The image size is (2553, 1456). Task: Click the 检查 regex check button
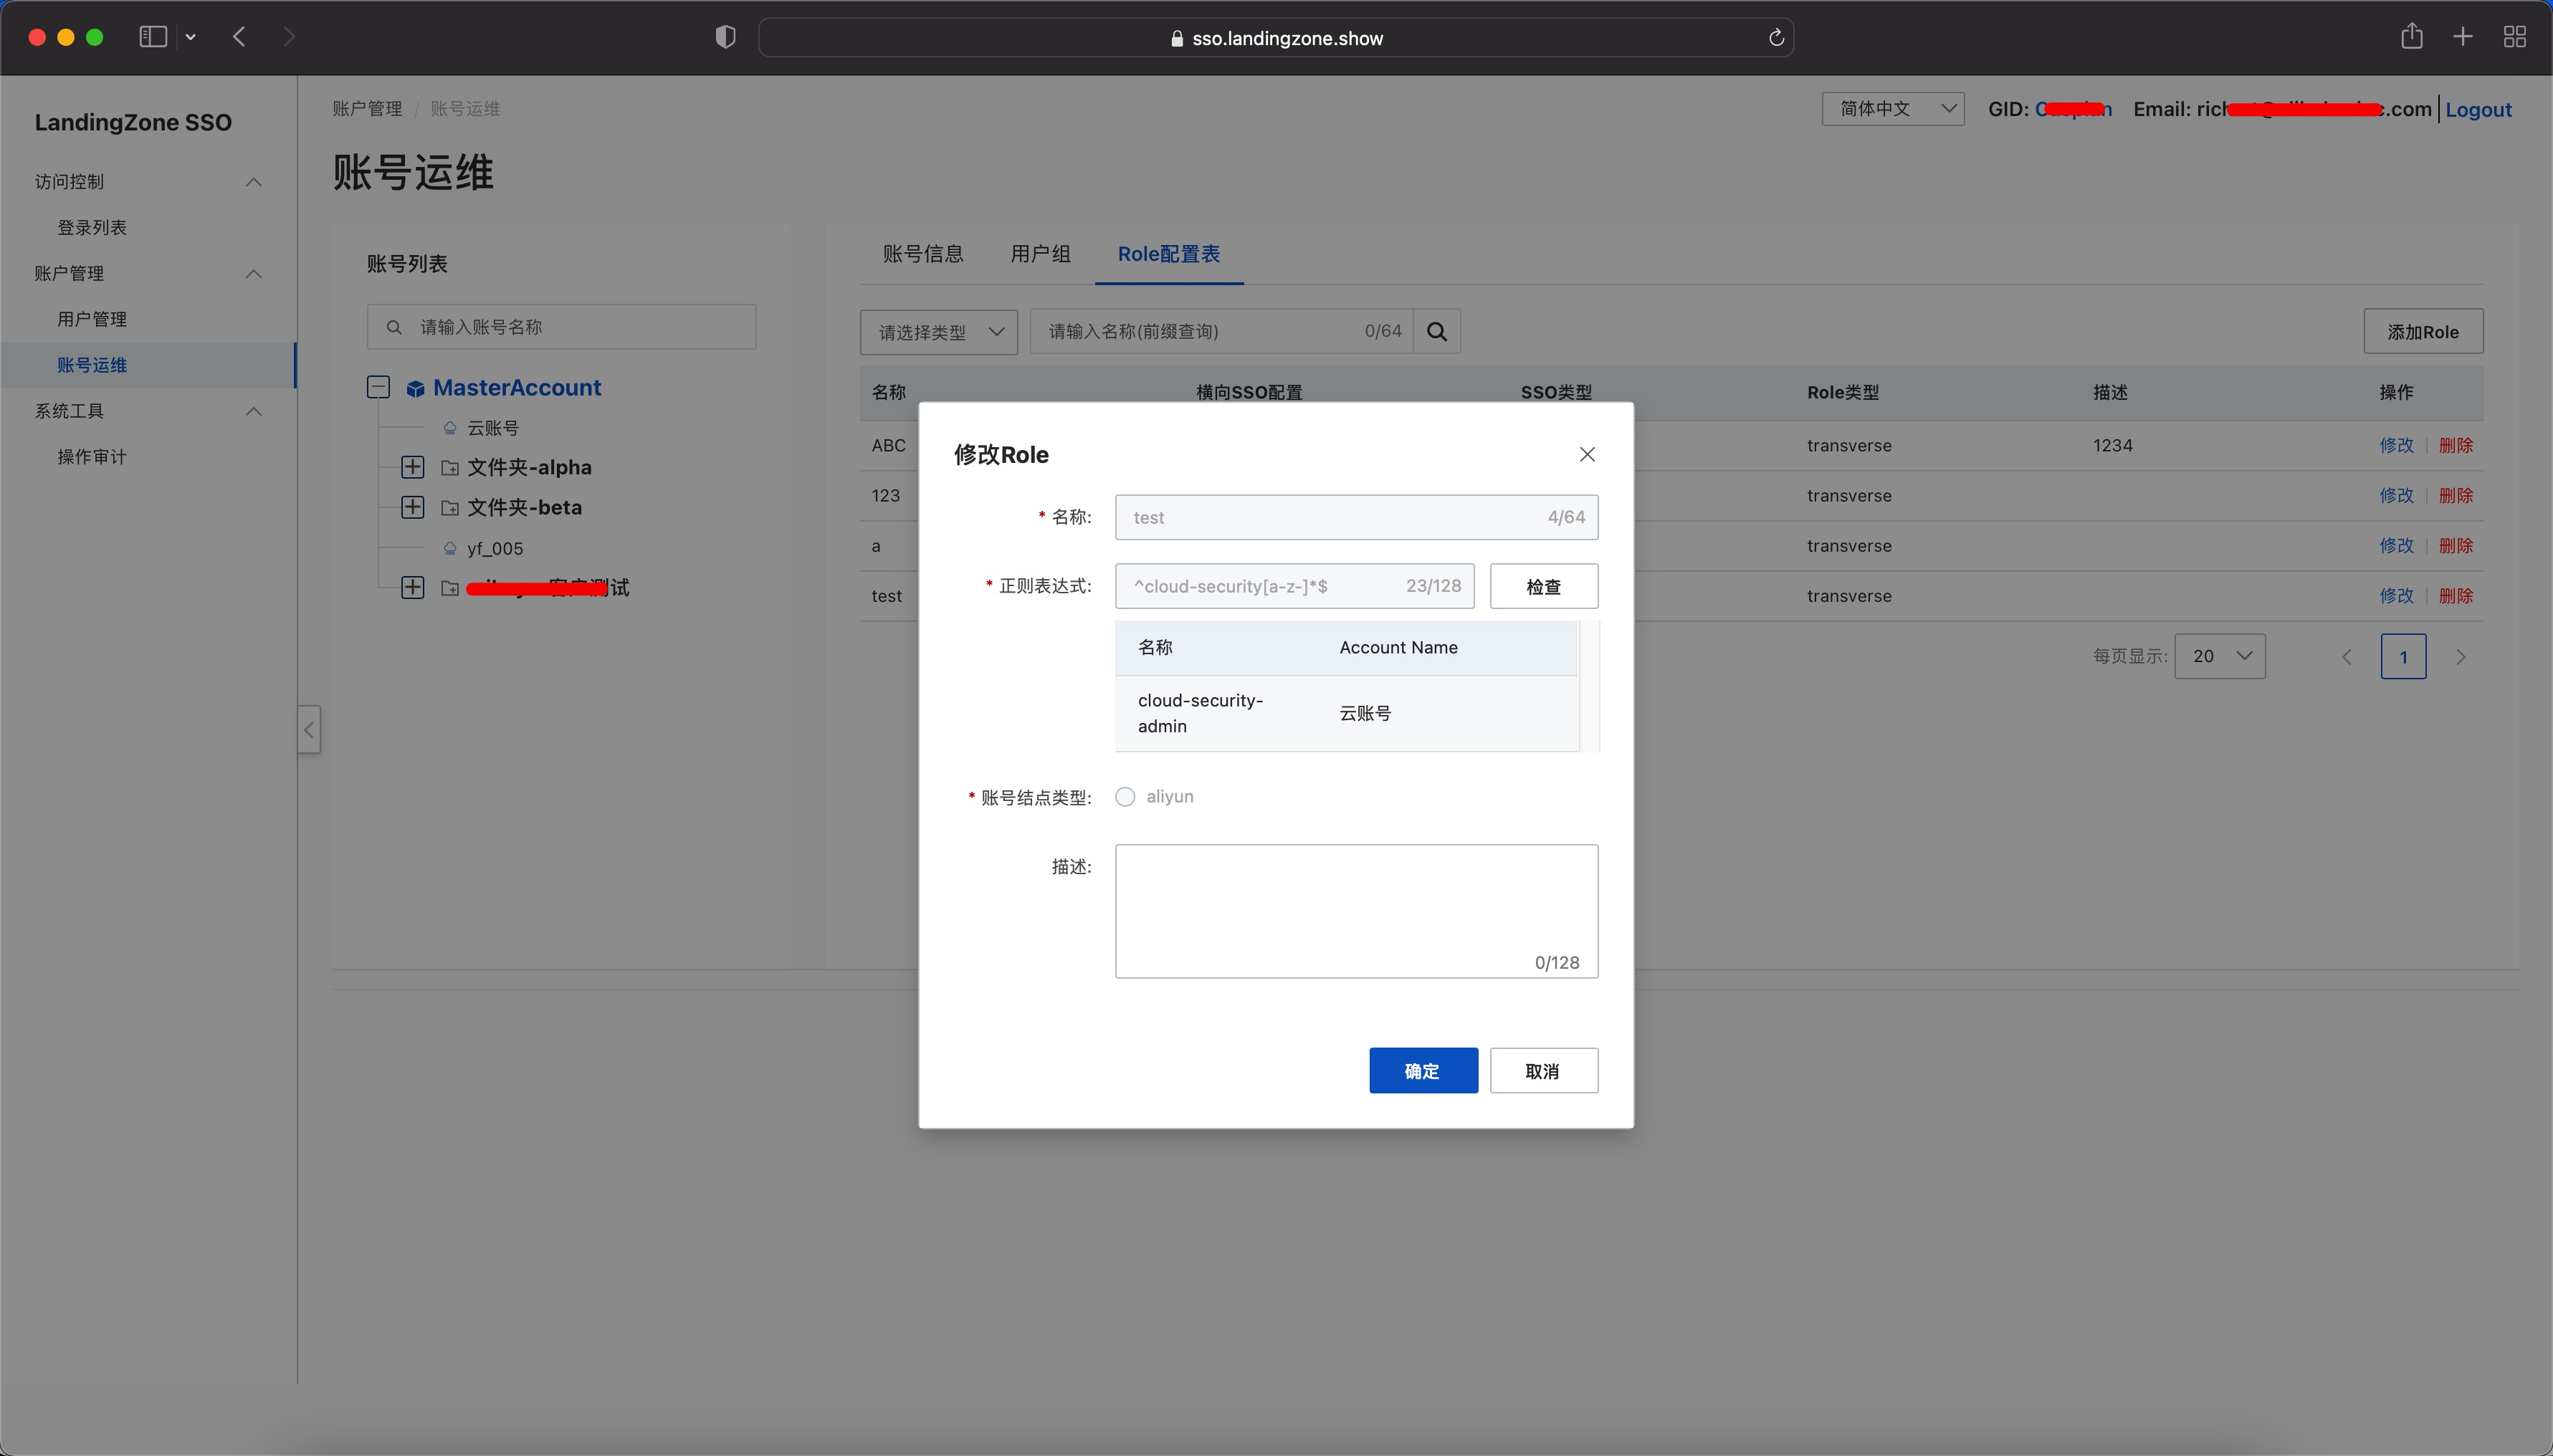(x=1543, y=587)
